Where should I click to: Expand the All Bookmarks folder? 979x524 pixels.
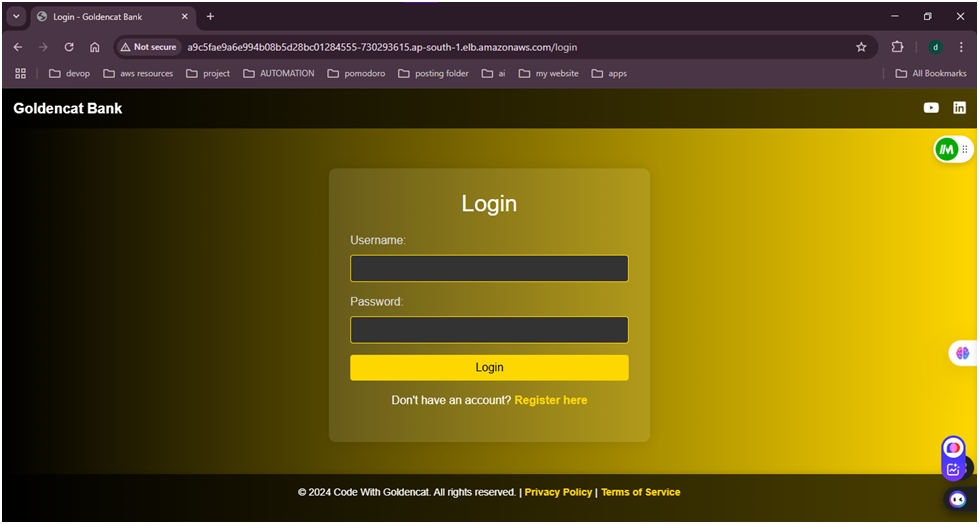coord(930,74)
